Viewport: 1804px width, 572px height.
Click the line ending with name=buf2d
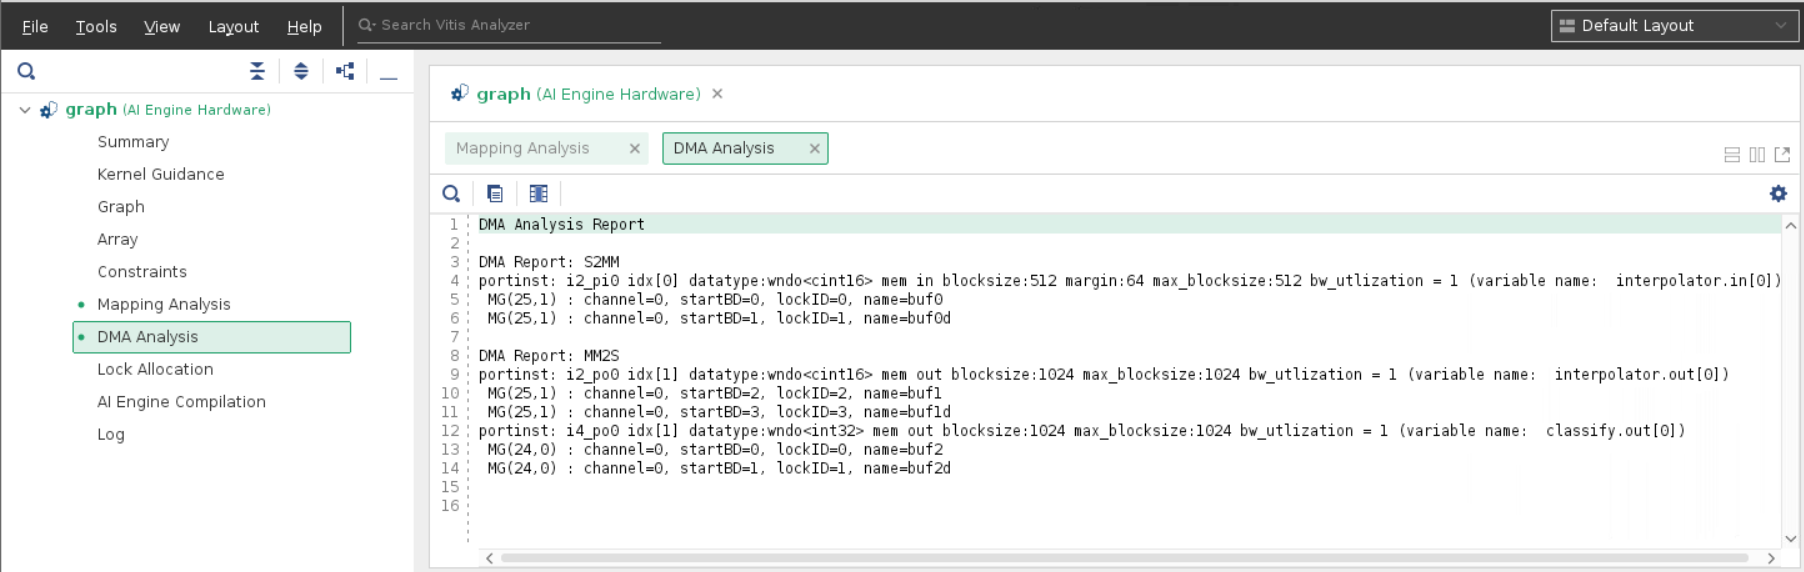tap(719, 468)
